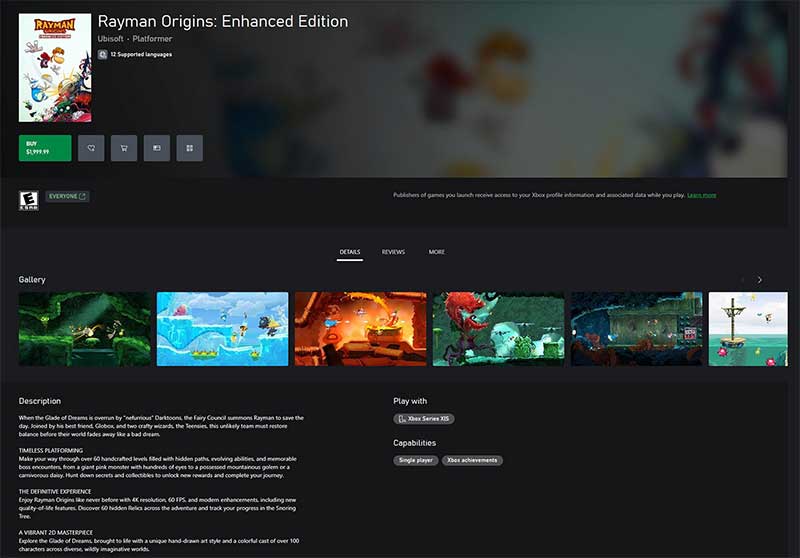Click the Rayman Origins: Enhanced Edition title

pyautogui.click(x=223, y=21)
